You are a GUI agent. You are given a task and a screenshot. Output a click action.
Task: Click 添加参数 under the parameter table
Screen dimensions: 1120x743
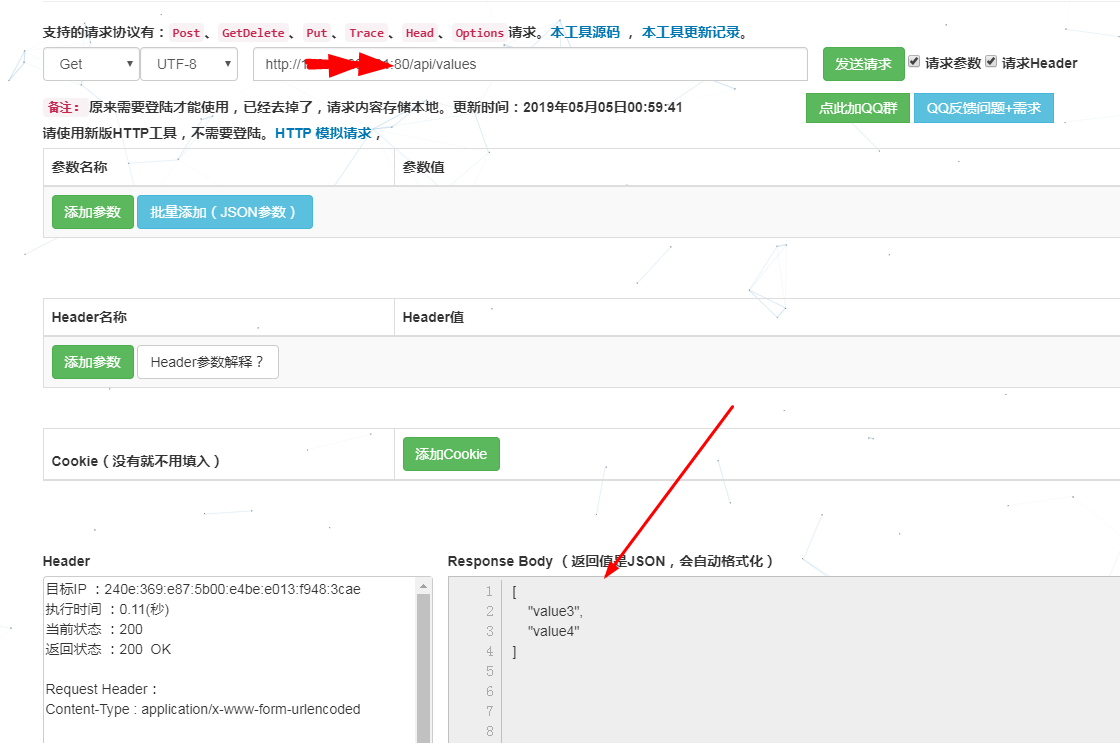pyautogui.click(x=93, y=212)
